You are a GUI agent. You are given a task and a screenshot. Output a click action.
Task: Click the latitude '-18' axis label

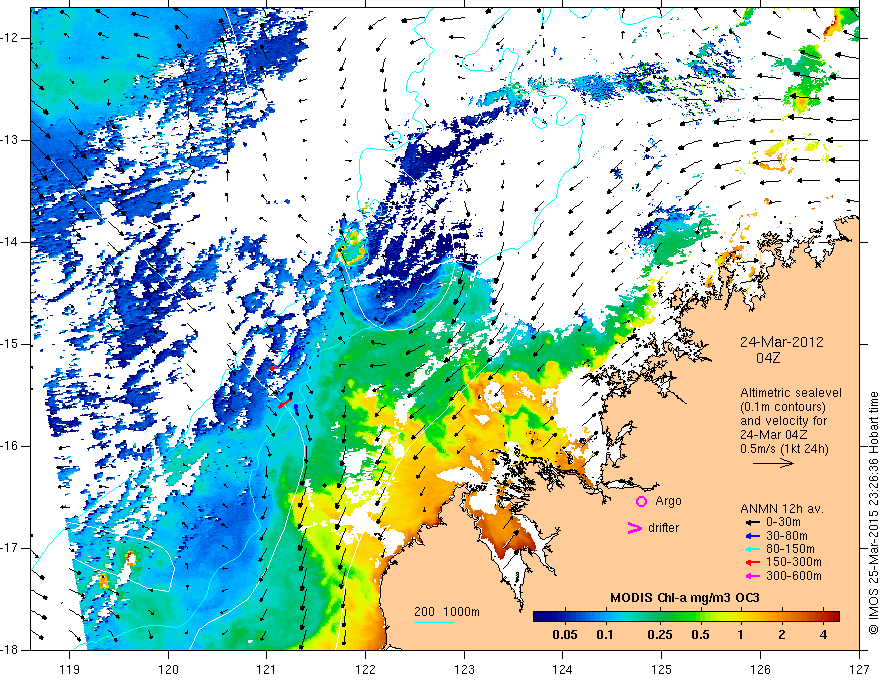11,650
